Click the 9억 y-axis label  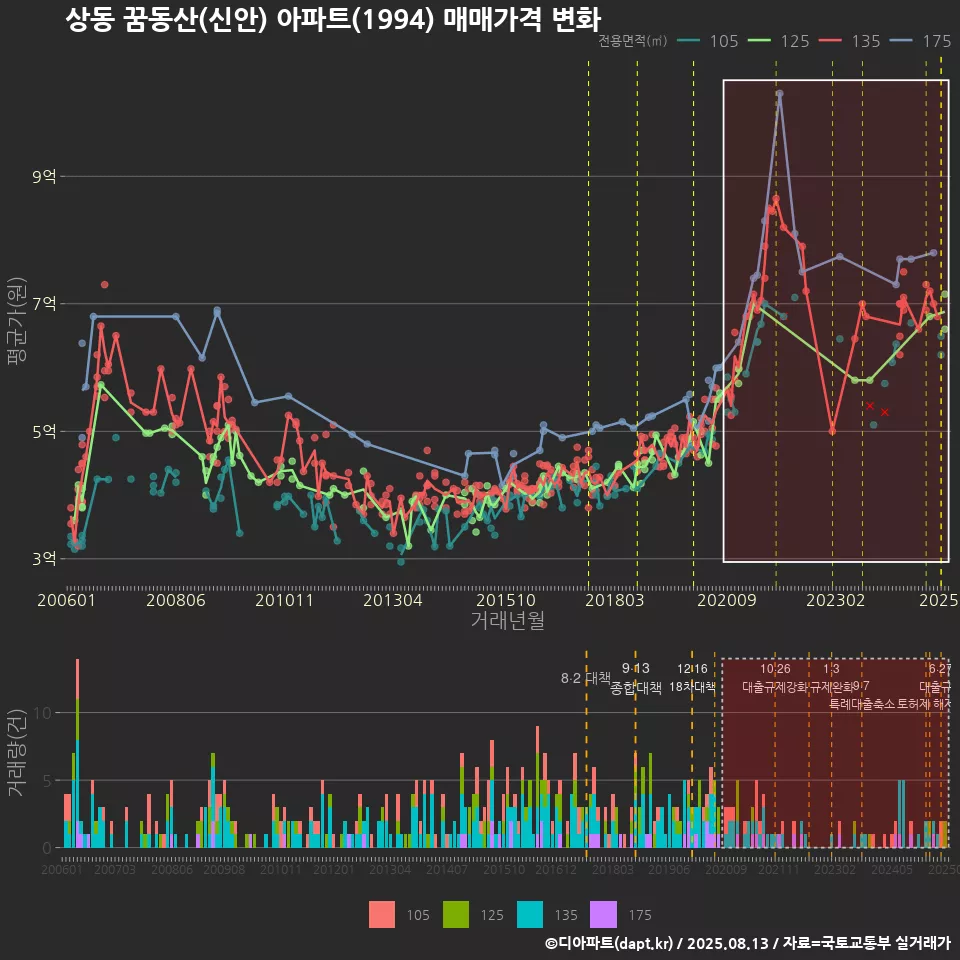[x=44, y=177]
